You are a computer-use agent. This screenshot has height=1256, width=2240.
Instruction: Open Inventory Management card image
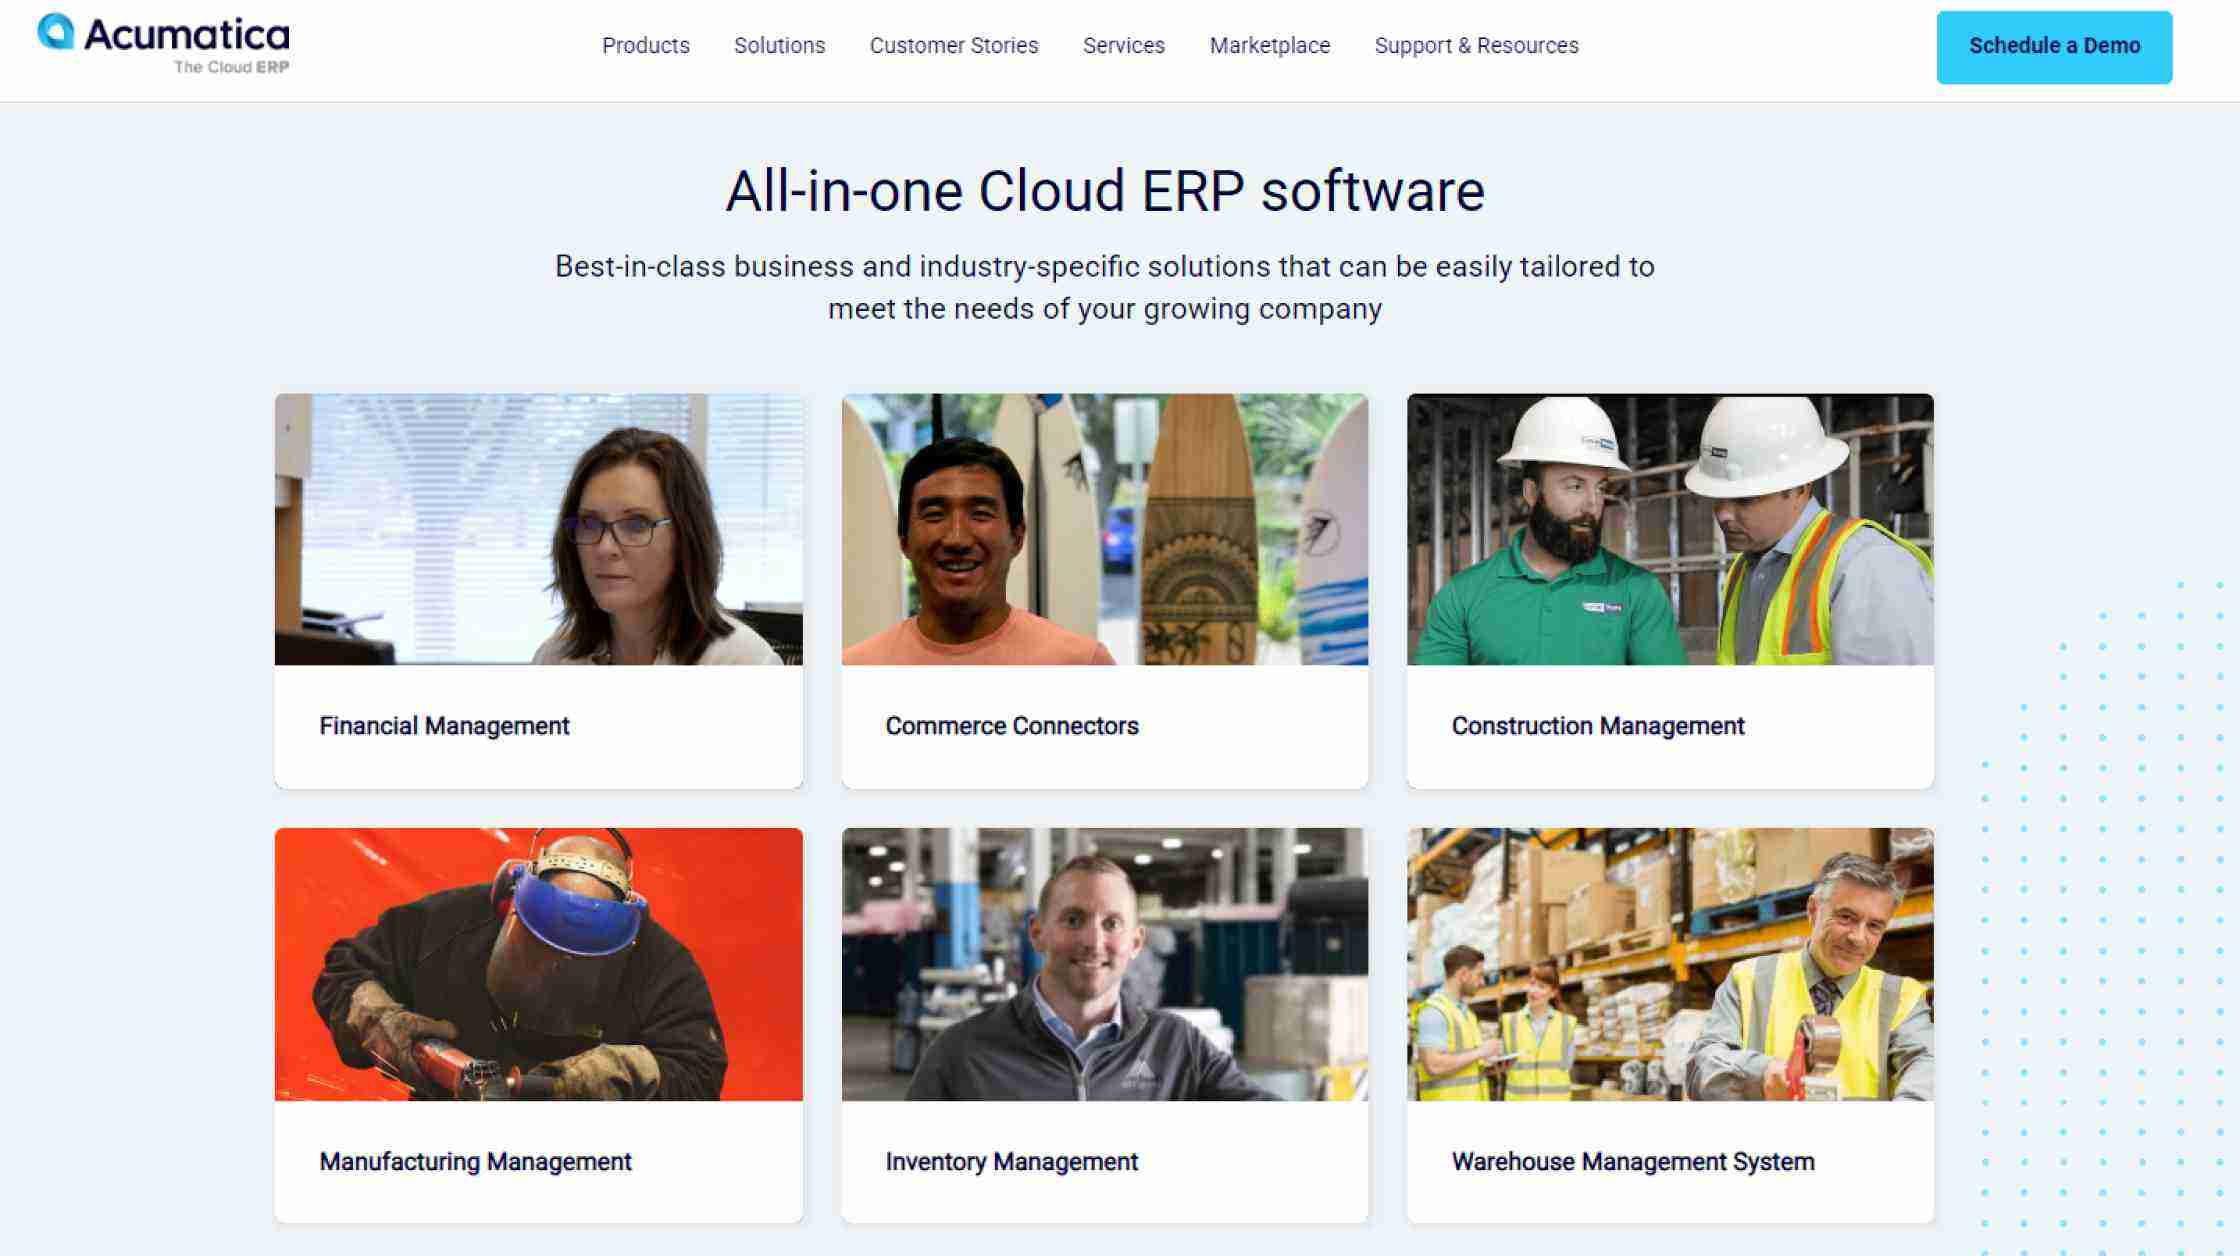pyautogui.click(x=1104, y=964)
